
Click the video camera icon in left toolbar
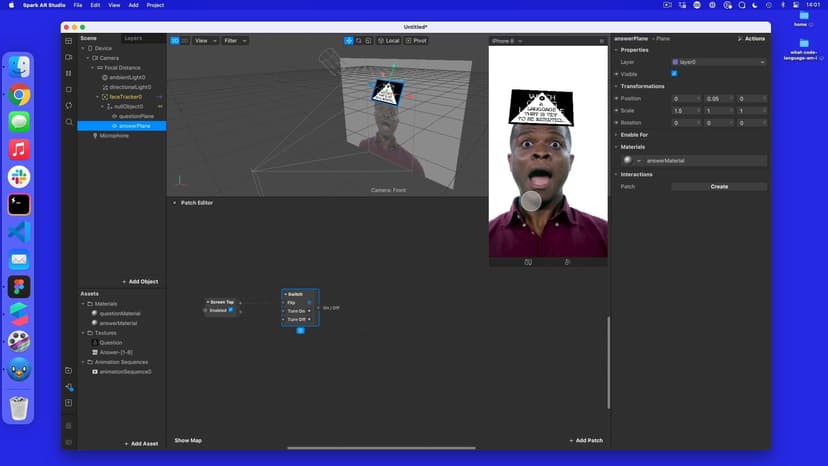[x=69, y=57]
